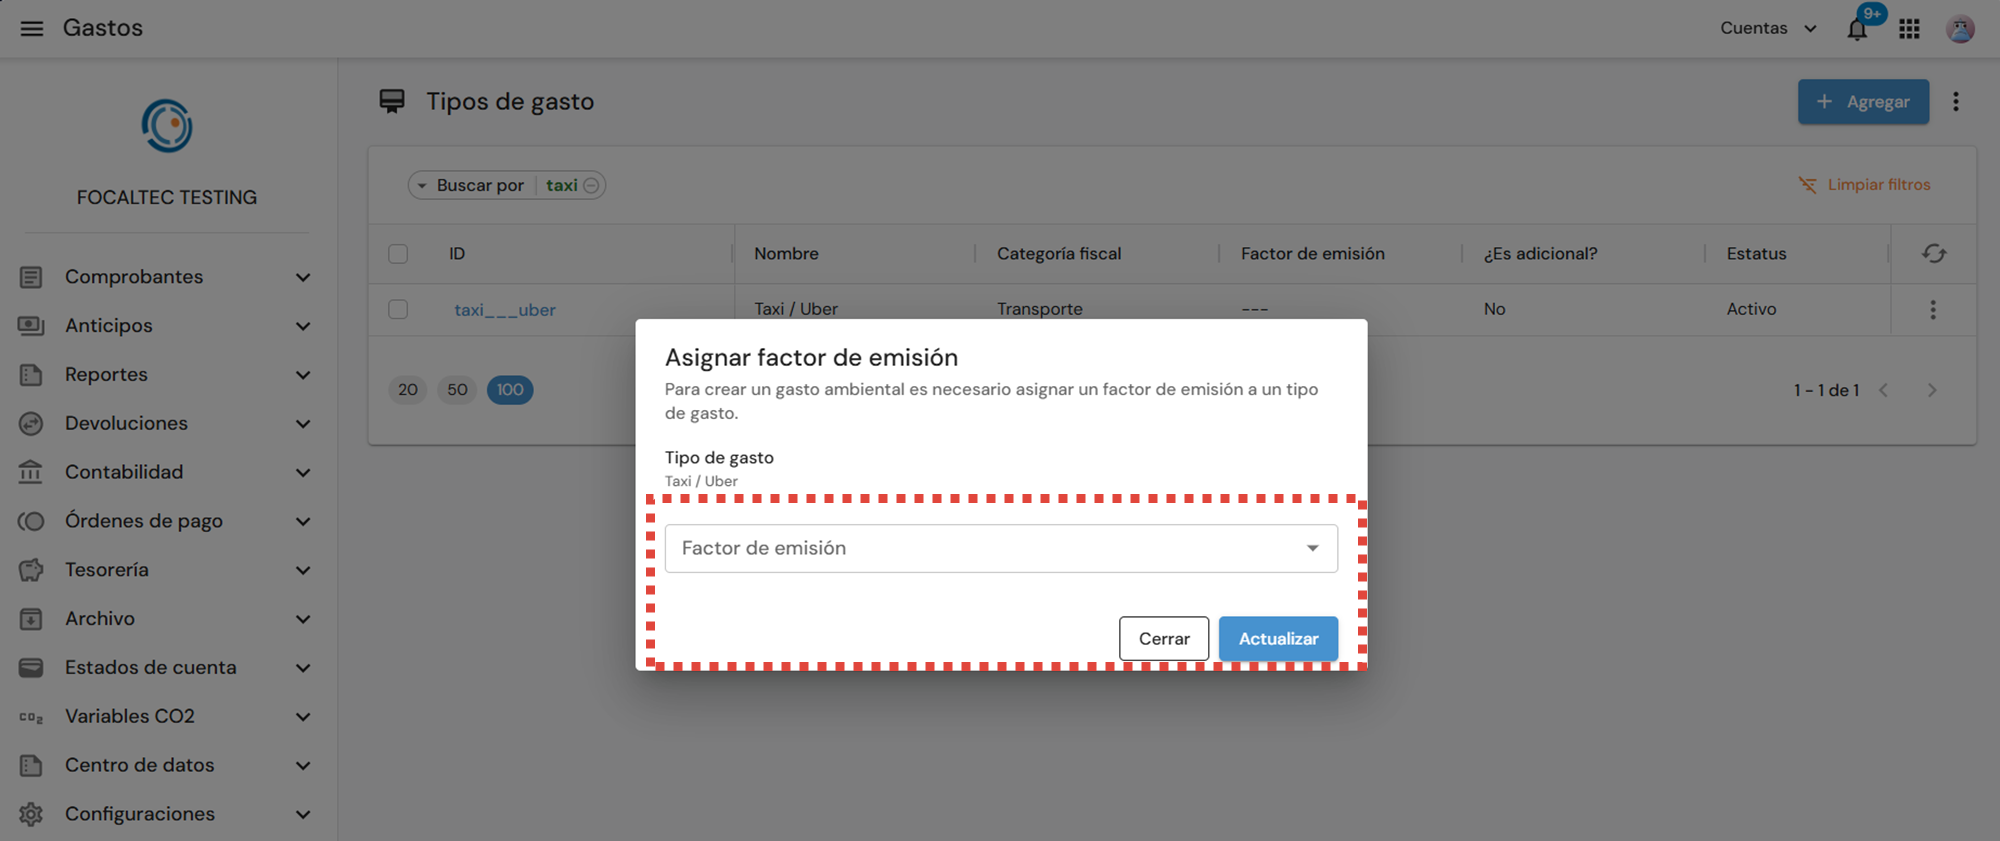The width and height of the screenshot is (2000, 841).
Task: Toggle the select-all header checkbox
Action: (x=398, y=254)
